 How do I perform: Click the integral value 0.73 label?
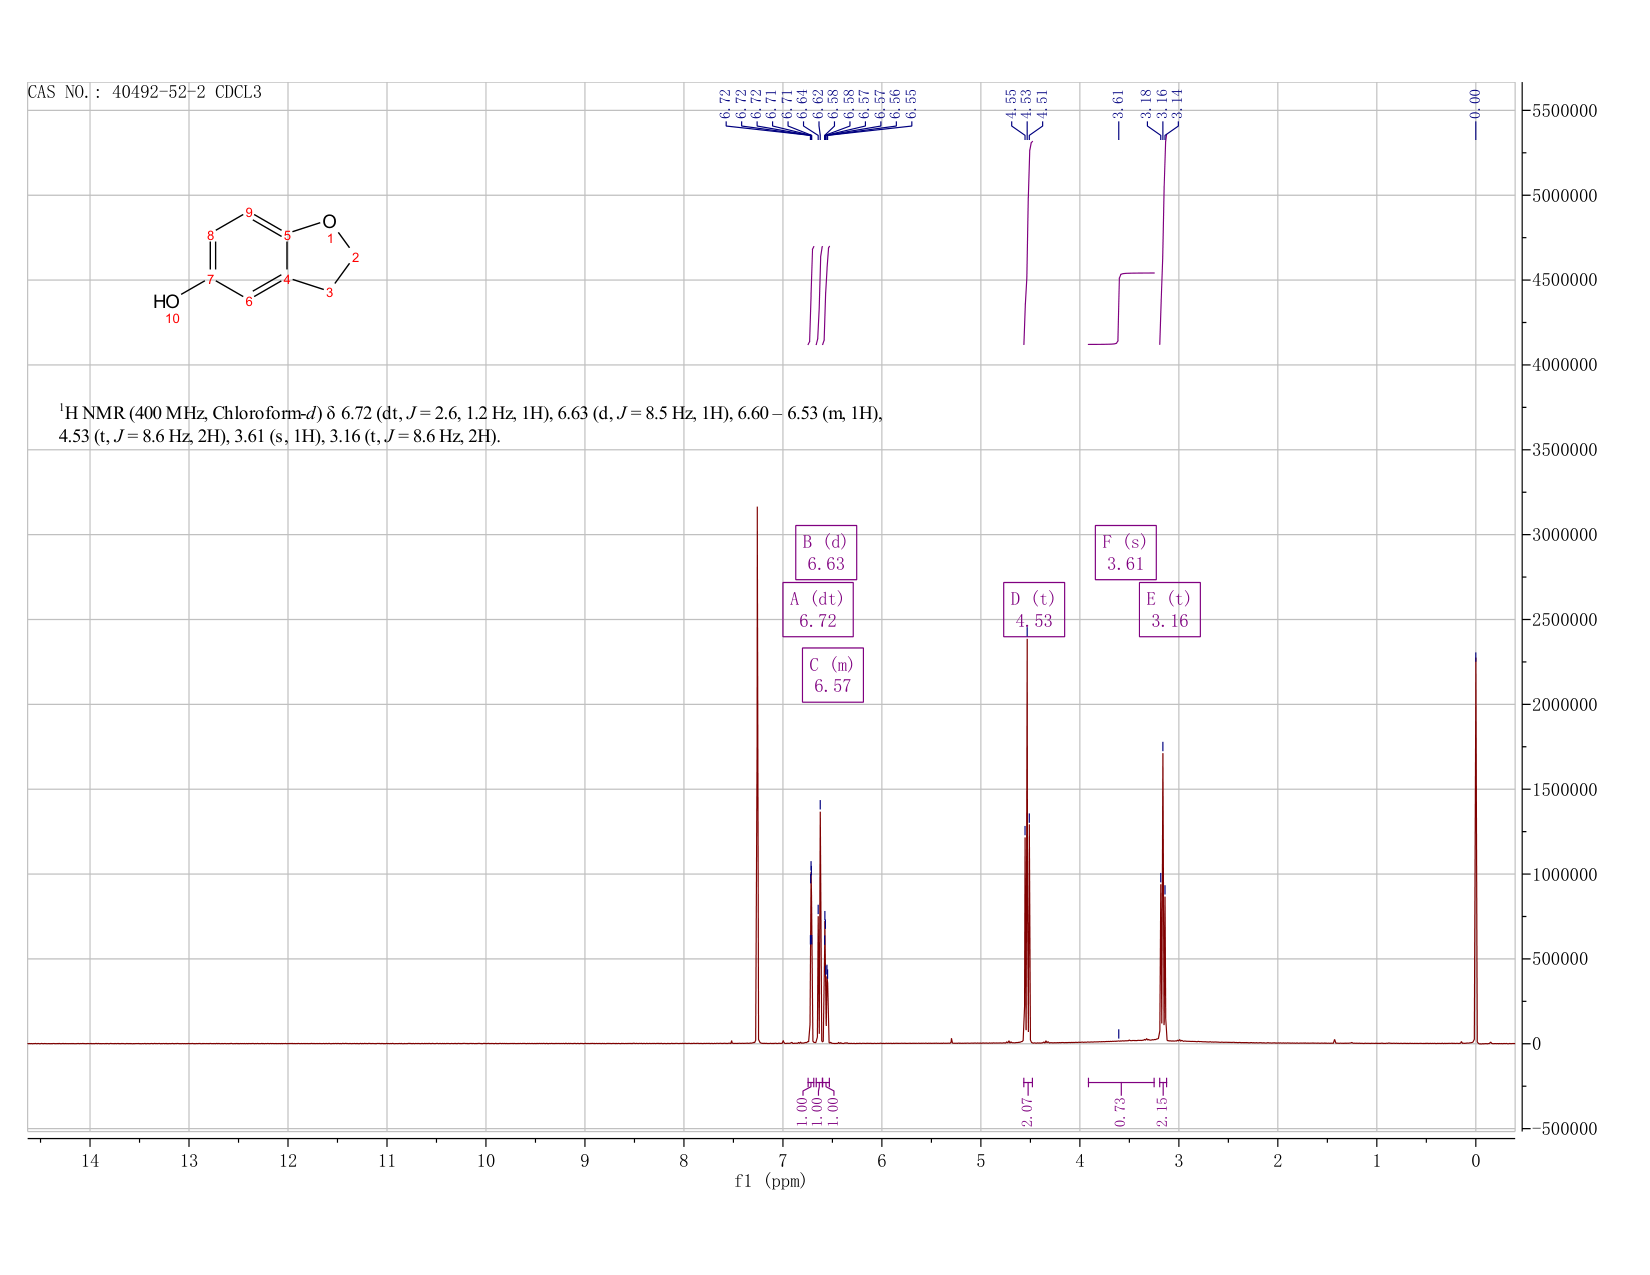1120,1110
